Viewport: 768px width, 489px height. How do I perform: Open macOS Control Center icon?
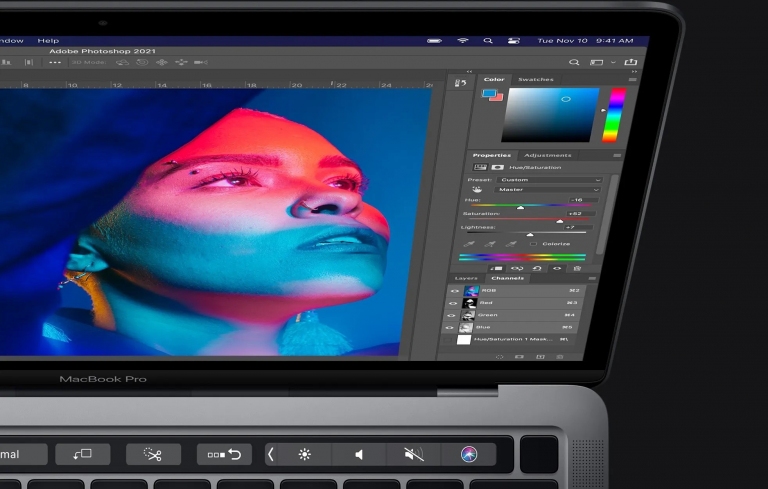[x=513, y=41]
